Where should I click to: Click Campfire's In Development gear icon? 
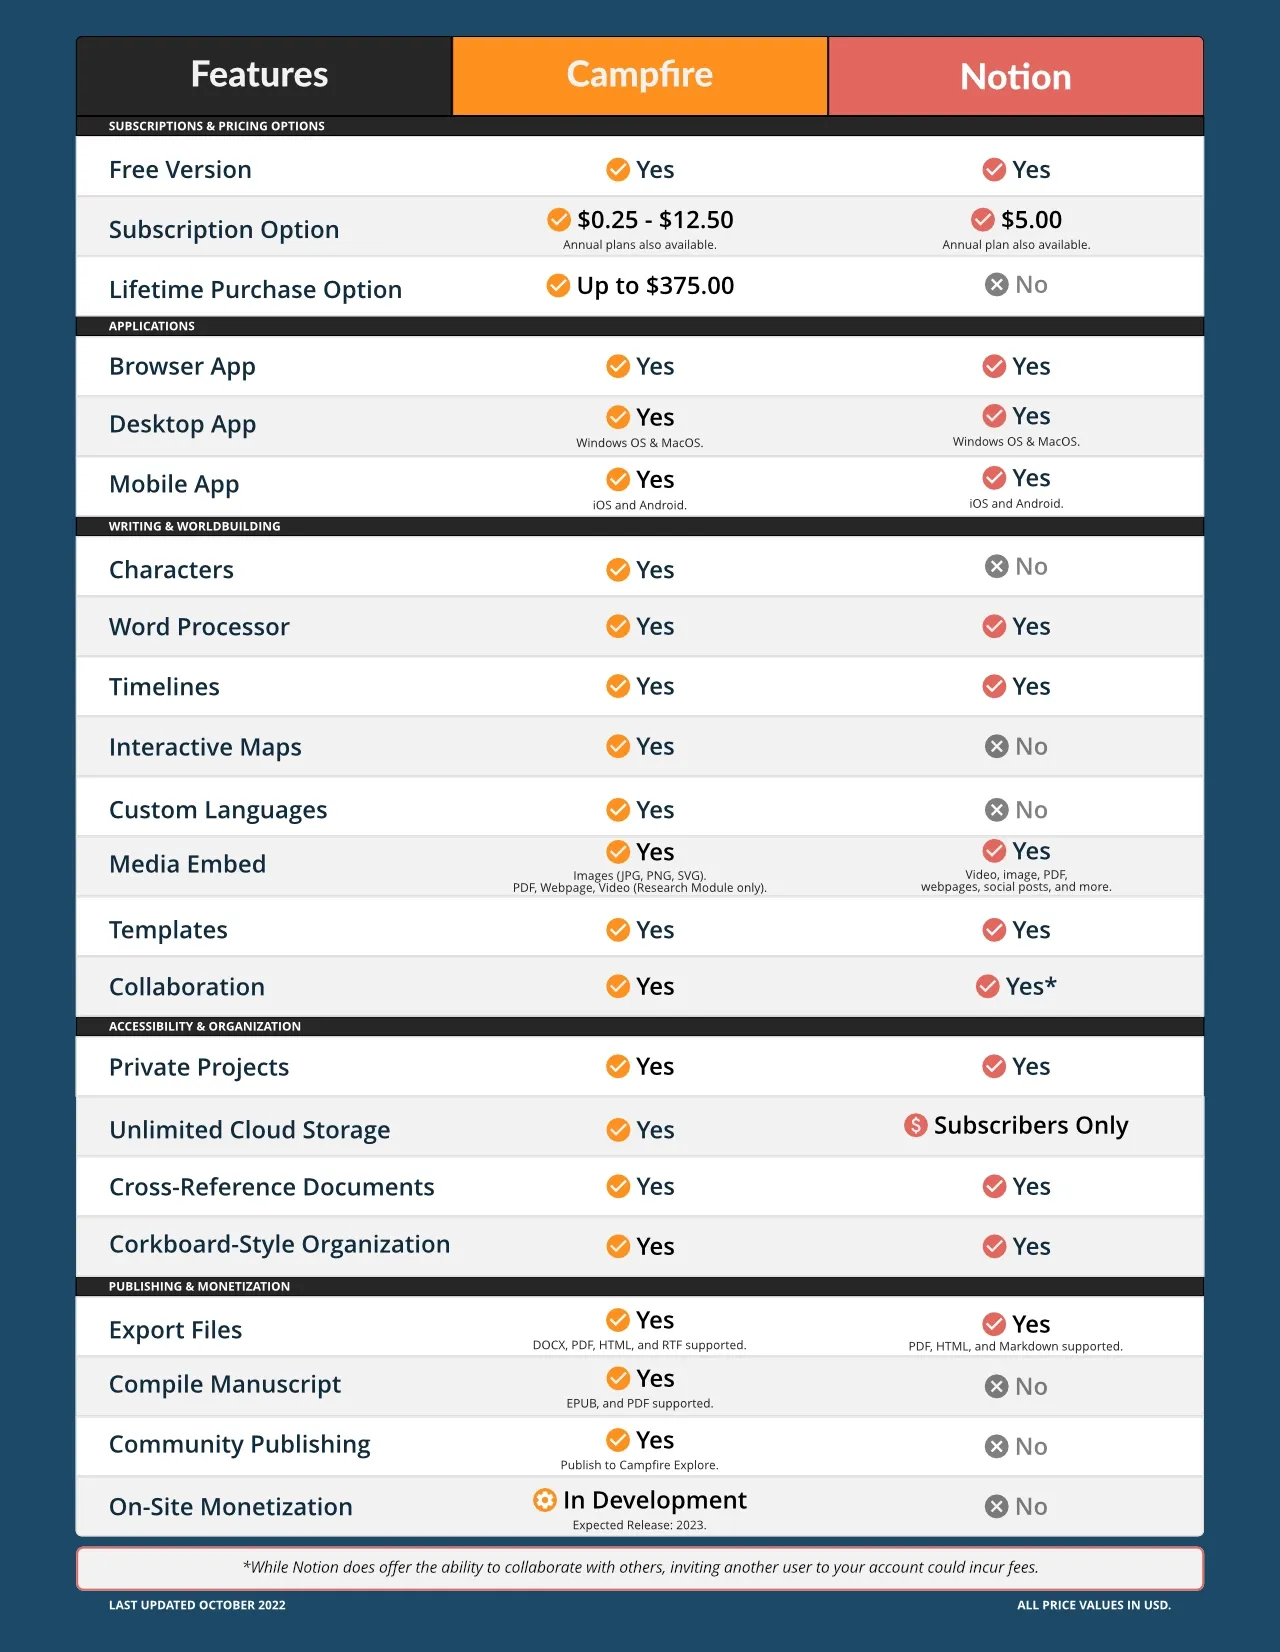[x=545, y=1500]
